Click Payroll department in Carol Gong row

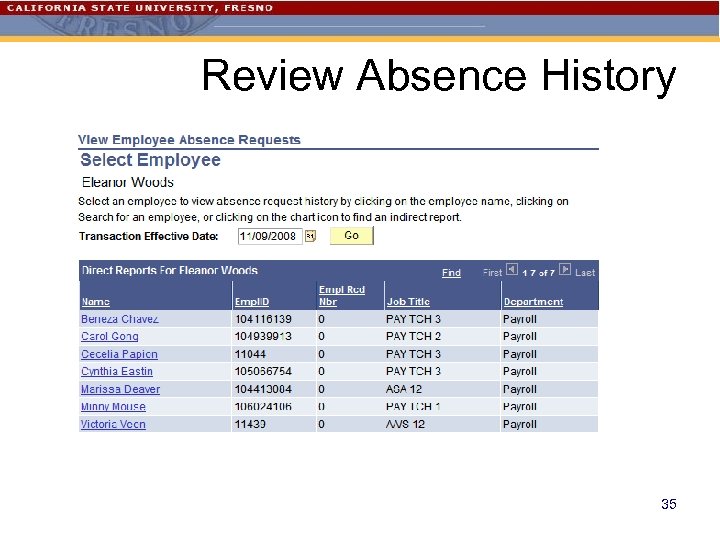520,336
